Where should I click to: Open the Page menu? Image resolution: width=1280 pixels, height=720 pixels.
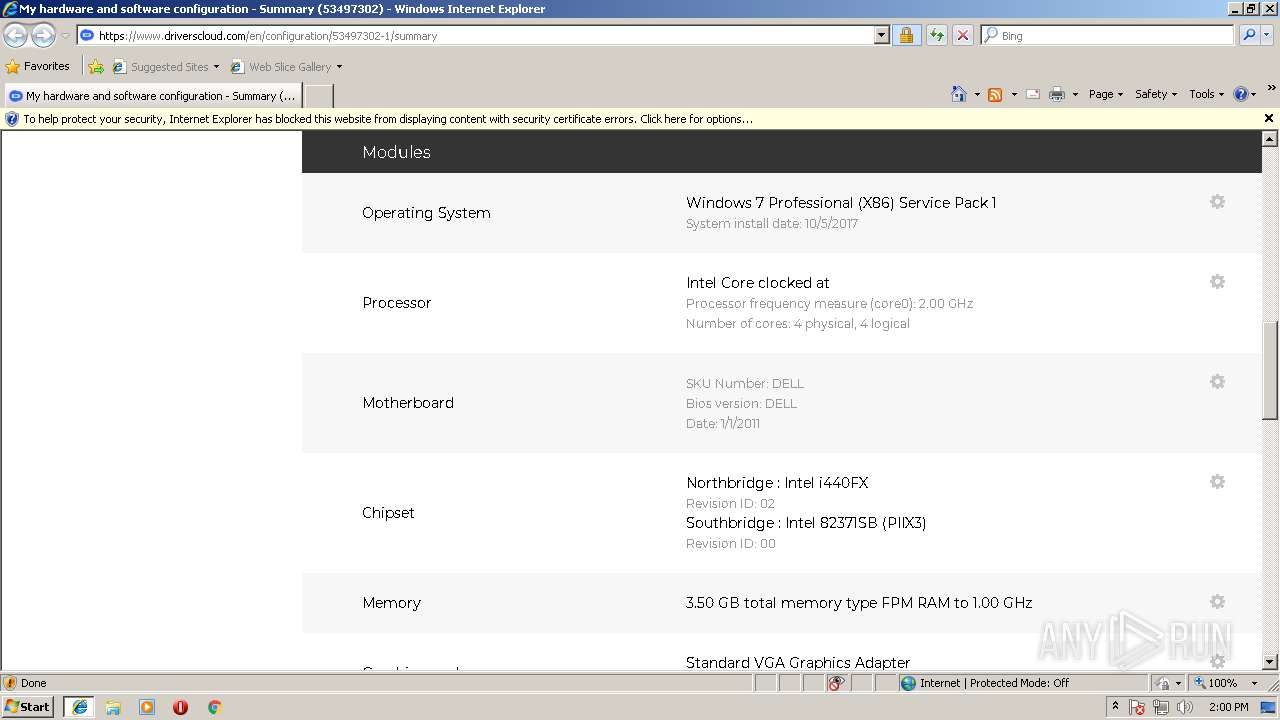click(1105, 94)
